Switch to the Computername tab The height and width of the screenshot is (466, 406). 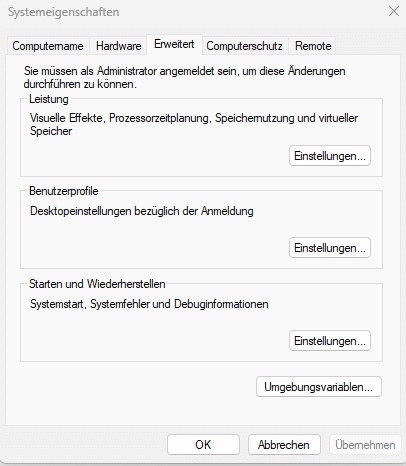[x=48, y=46]
